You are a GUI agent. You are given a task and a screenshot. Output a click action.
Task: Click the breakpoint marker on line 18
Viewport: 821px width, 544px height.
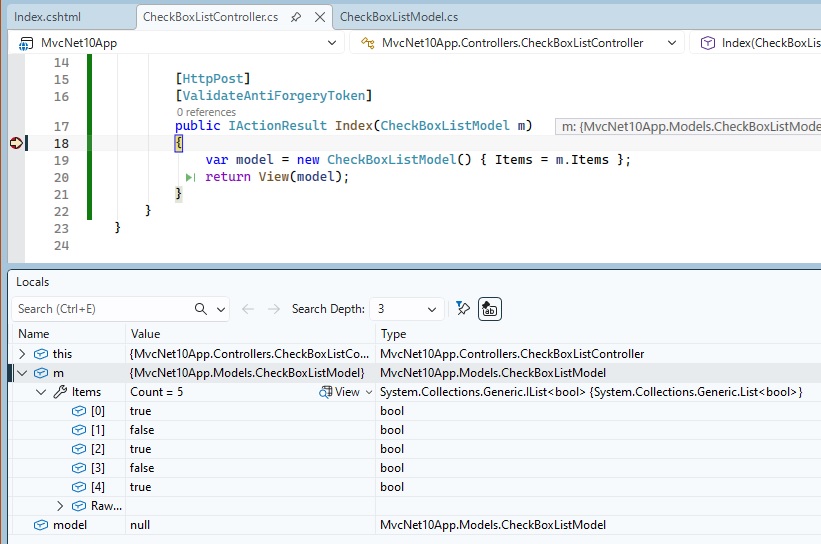click(16, 143)
